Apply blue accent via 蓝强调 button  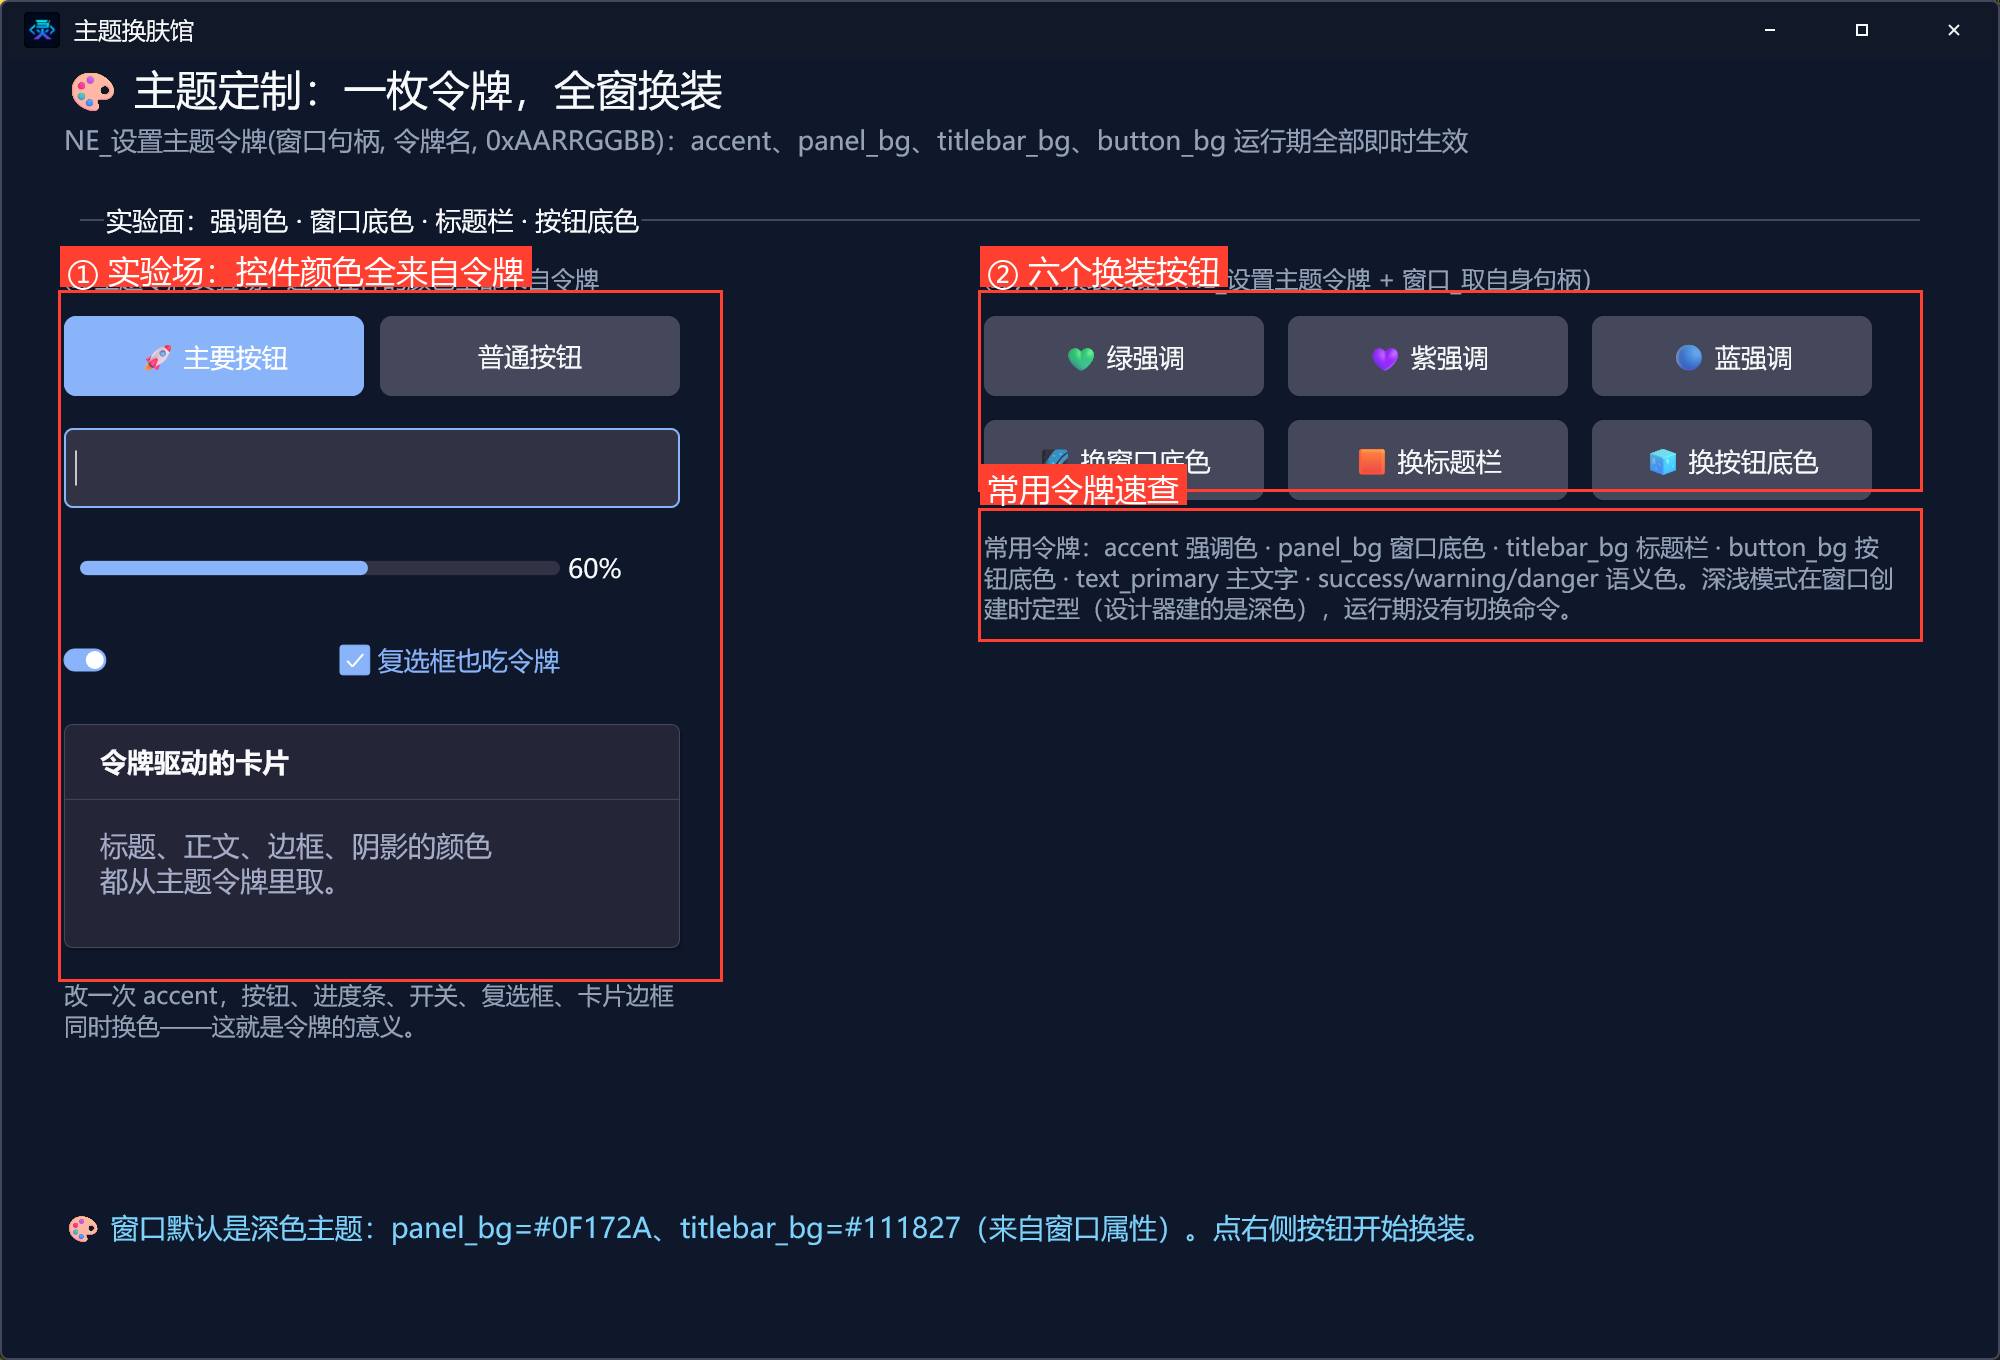(1732, 356)
